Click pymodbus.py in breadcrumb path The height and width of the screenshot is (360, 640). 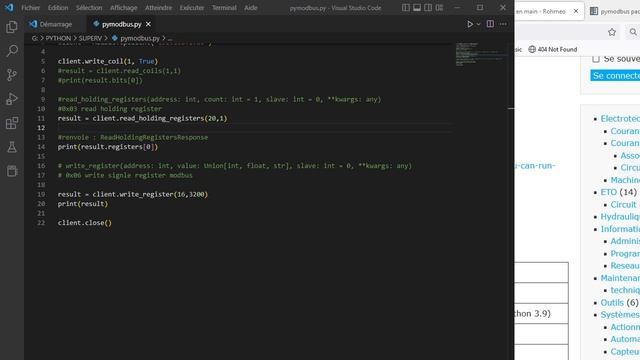click(x=140, y=38)
